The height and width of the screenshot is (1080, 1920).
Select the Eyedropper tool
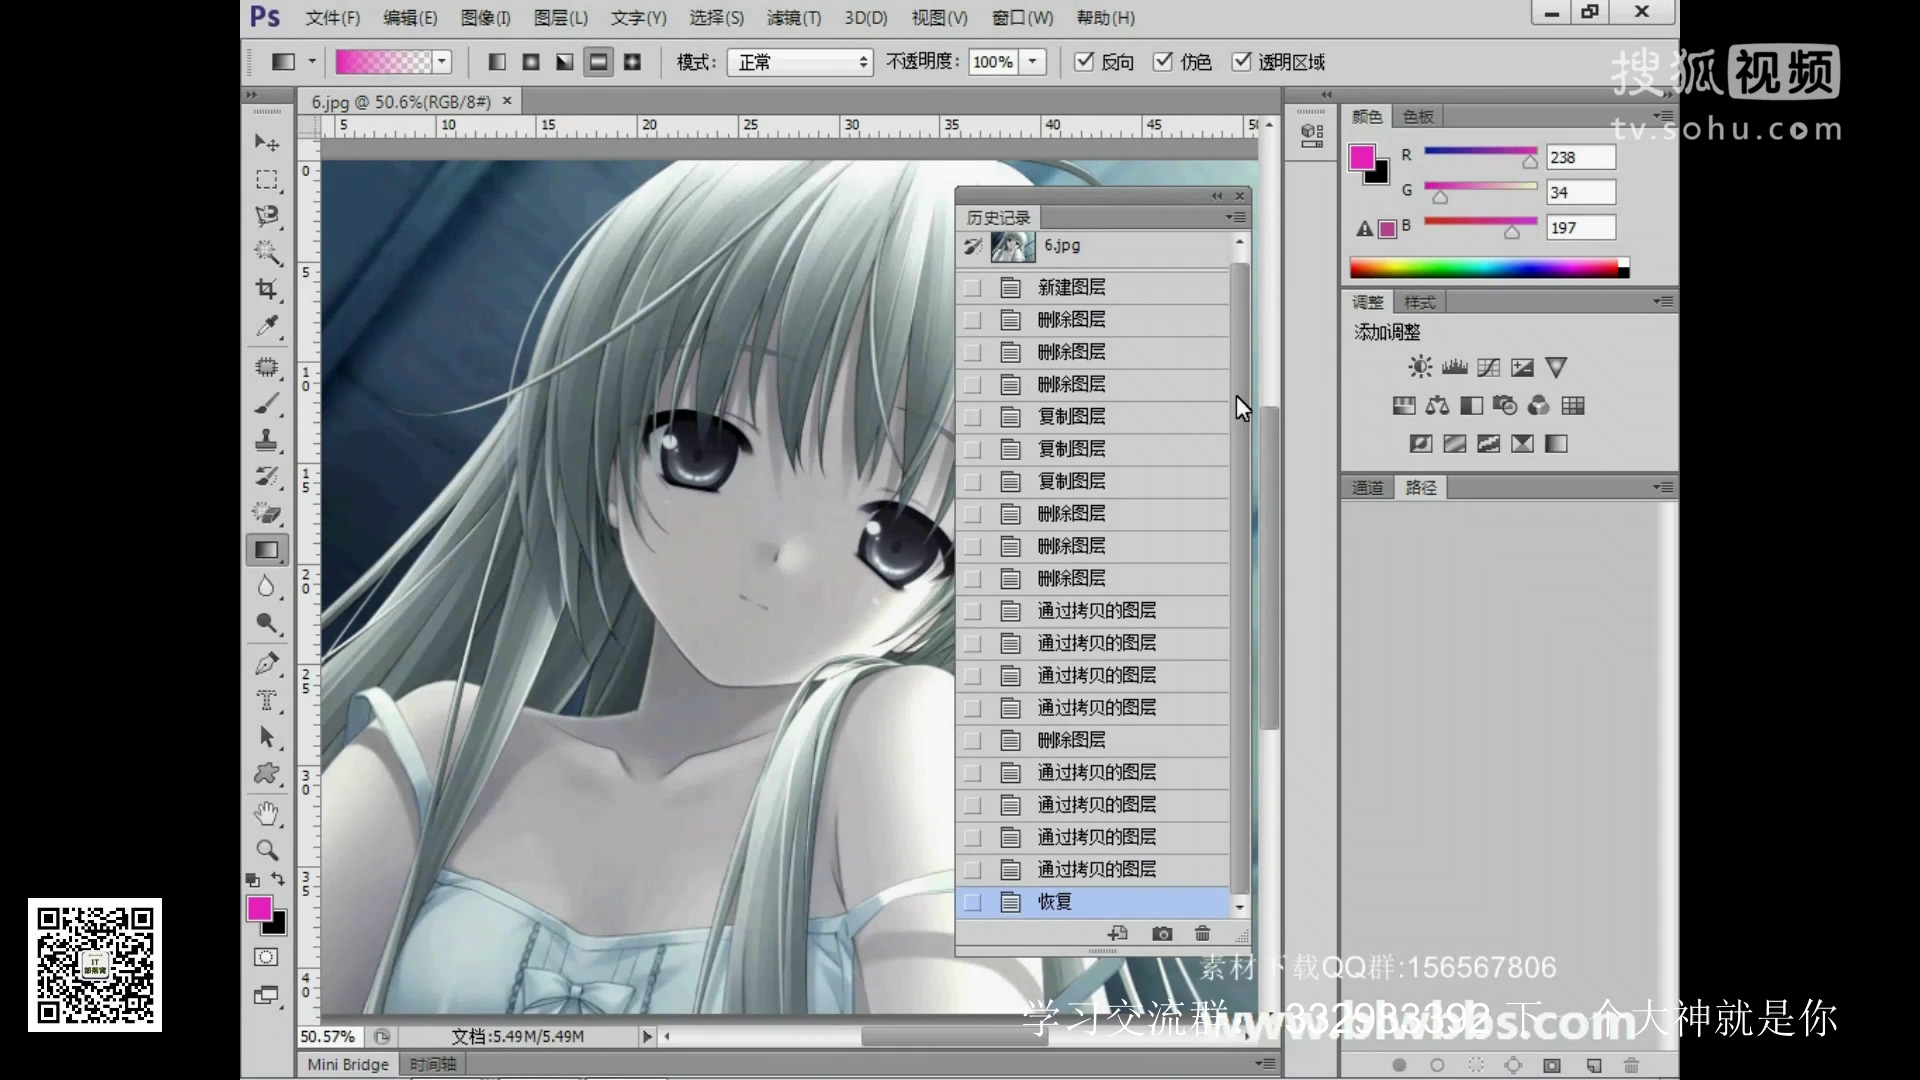[x=266, y=326]
